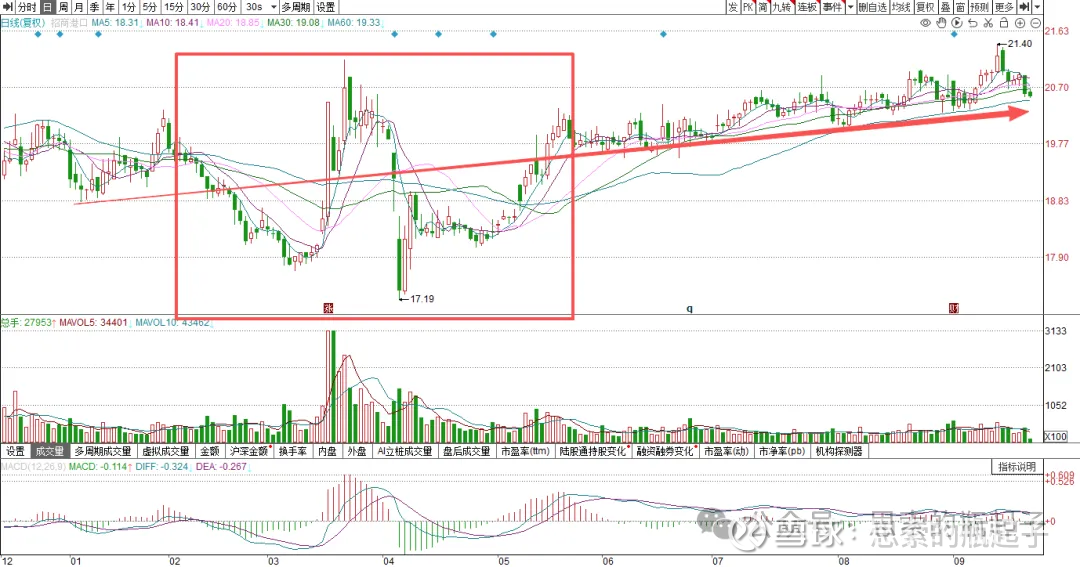1080x567 pixels.
Task: Switch to the 60分 minute chart
Action: 227,7
